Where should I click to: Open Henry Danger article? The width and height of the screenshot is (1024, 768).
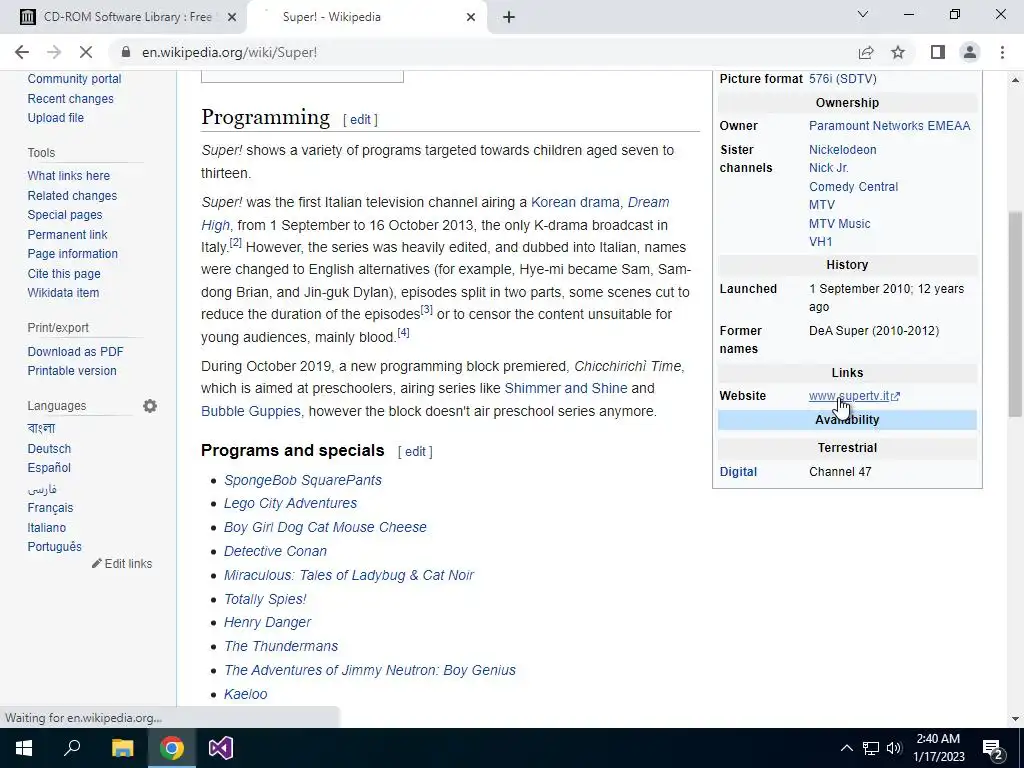pyautogui.click(x=267, y=622)
